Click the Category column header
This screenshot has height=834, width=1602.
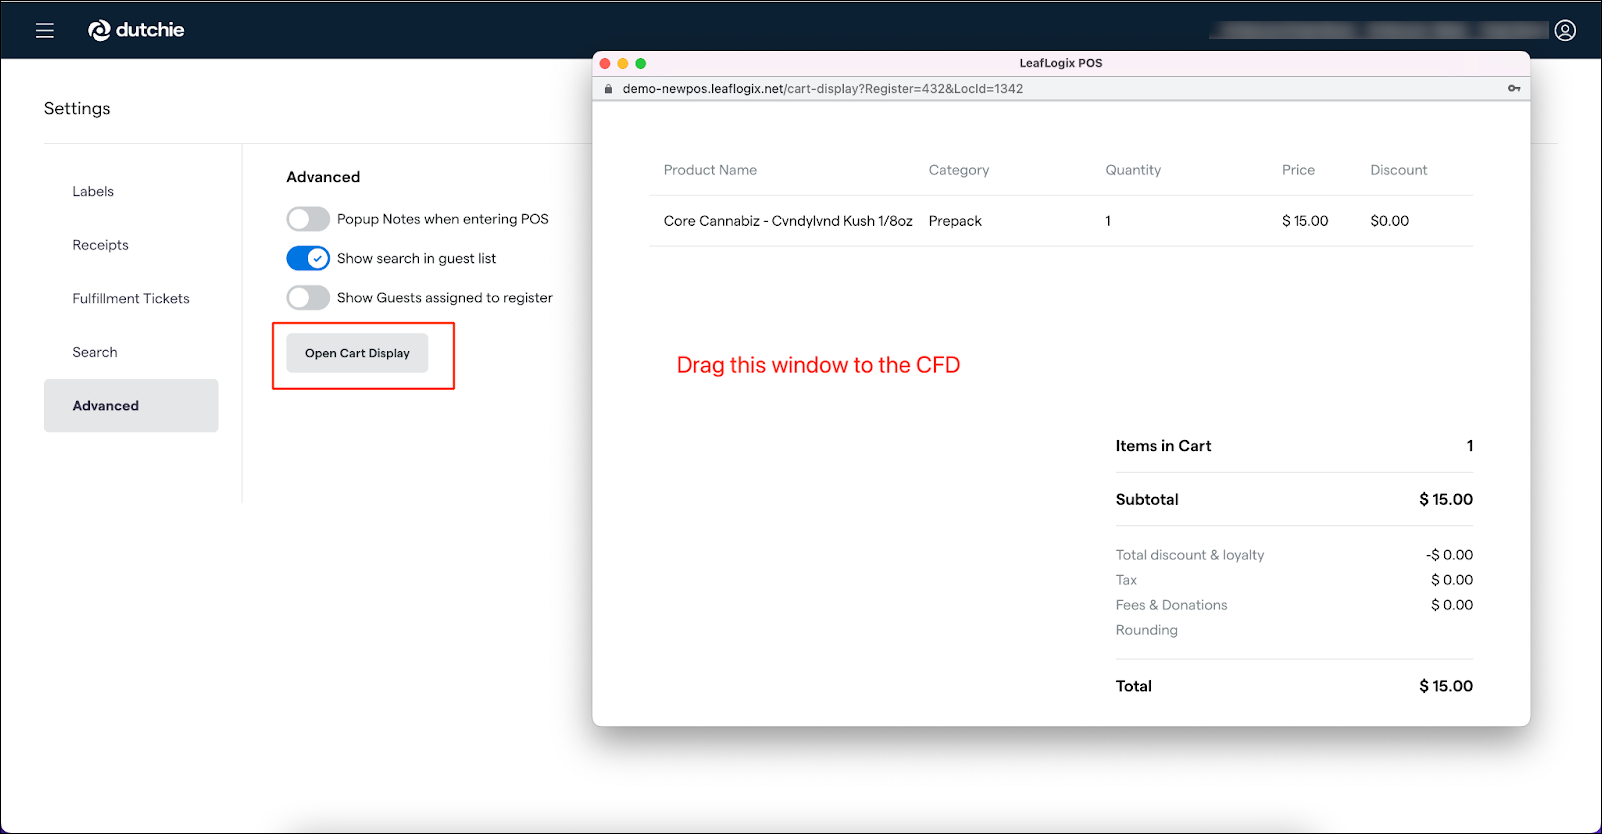click(x=959, y=170)
